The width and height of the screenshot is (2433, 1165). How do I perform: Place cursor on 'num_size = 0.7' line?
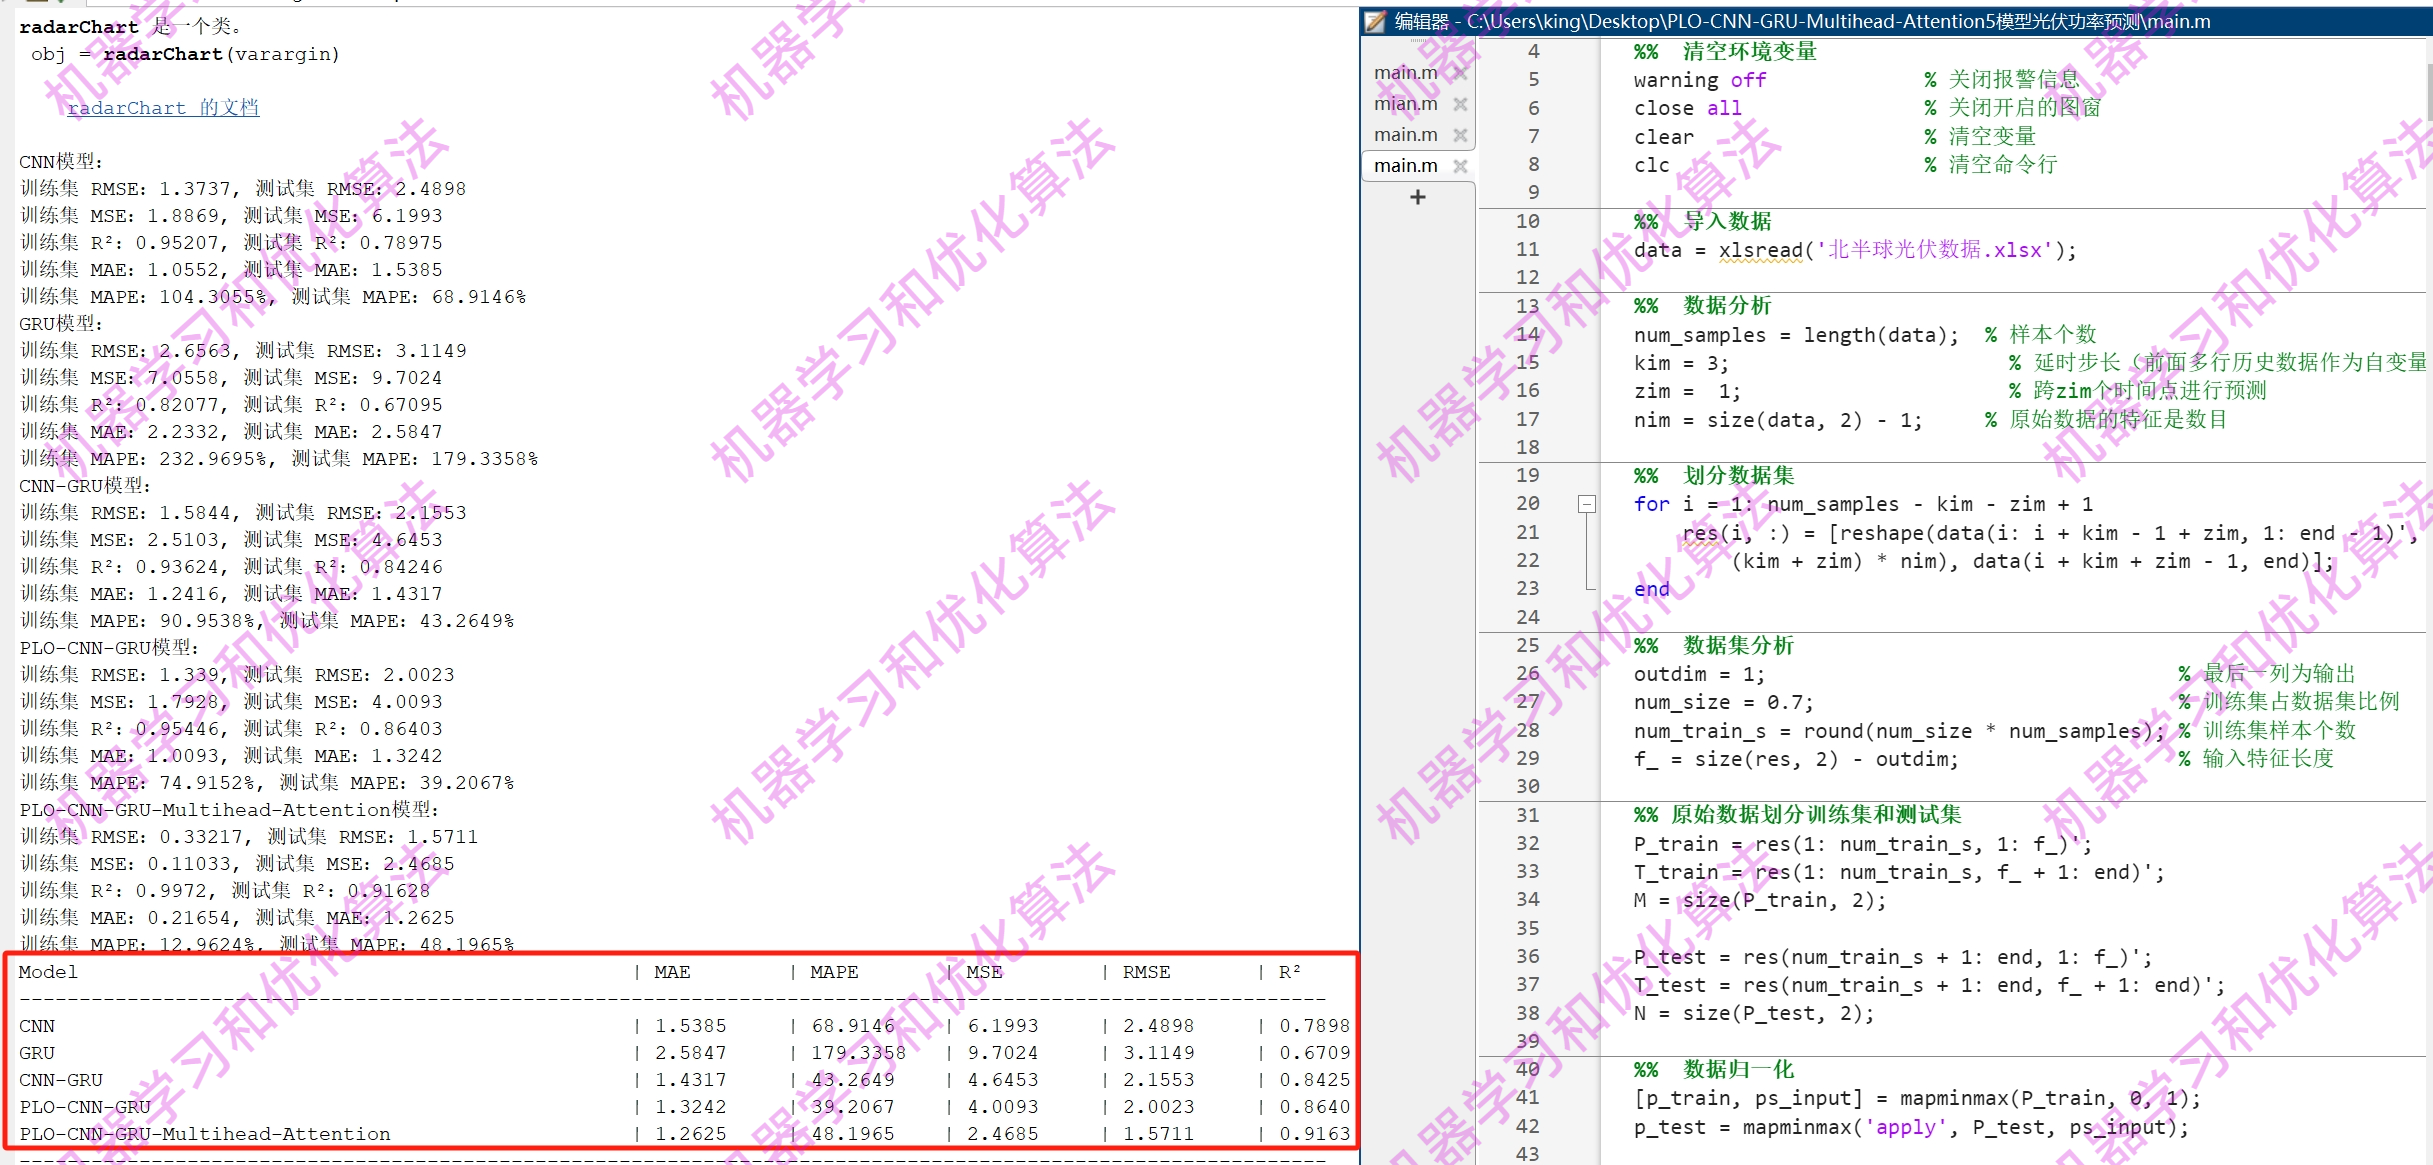tap(1722, 703)
